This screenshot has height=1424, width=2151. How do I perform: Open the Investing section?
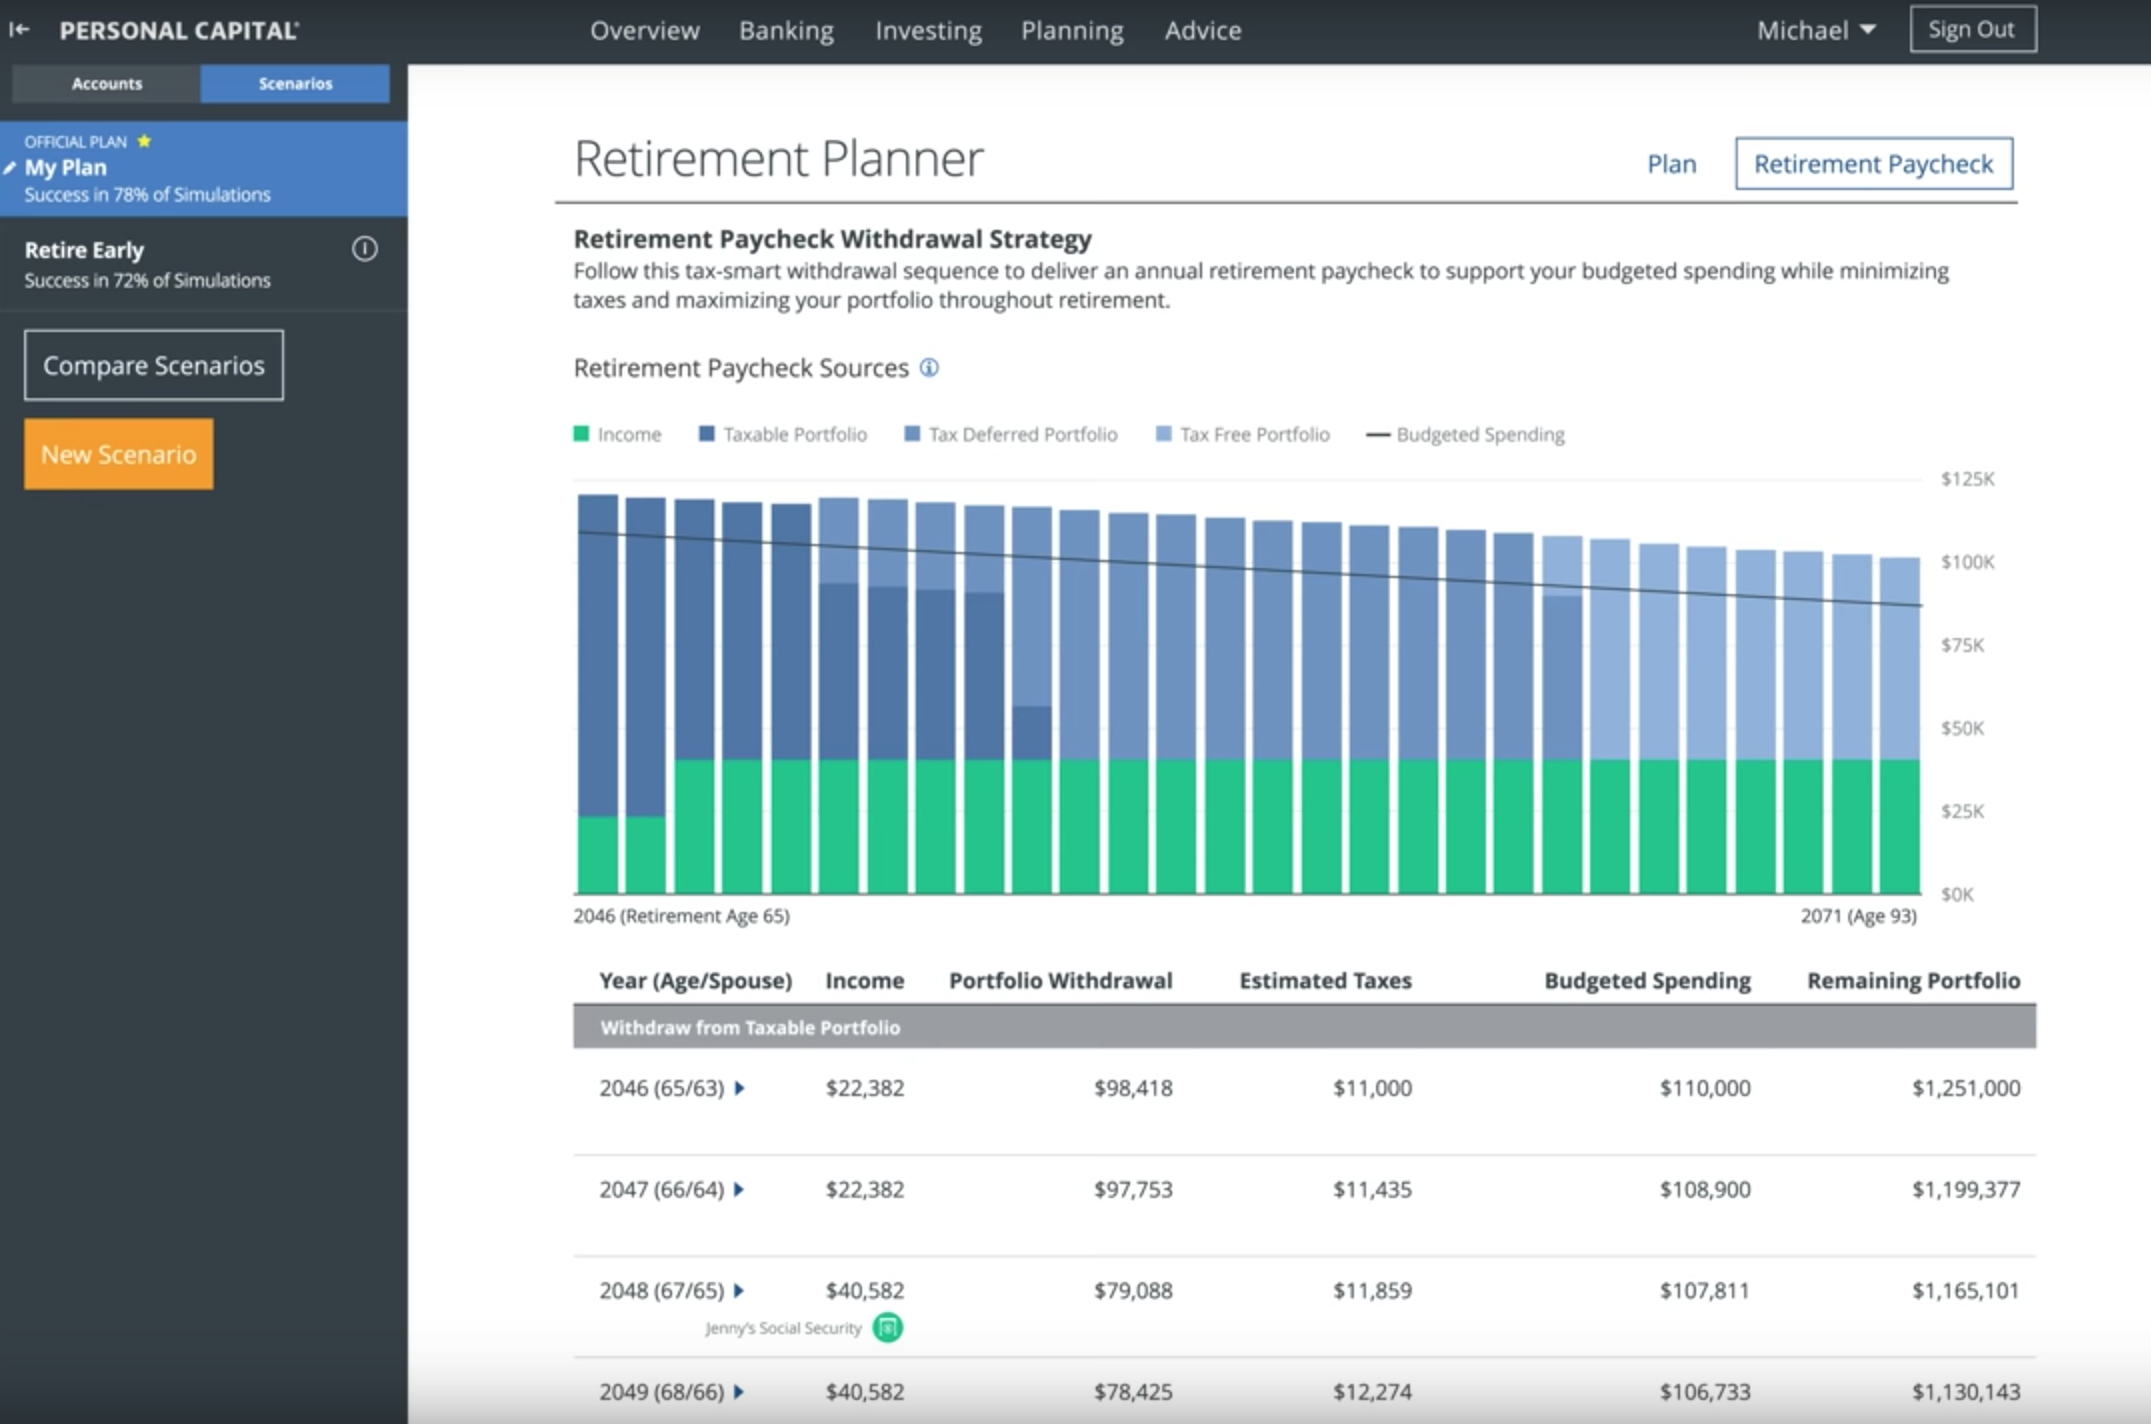[x=926, y=30]
